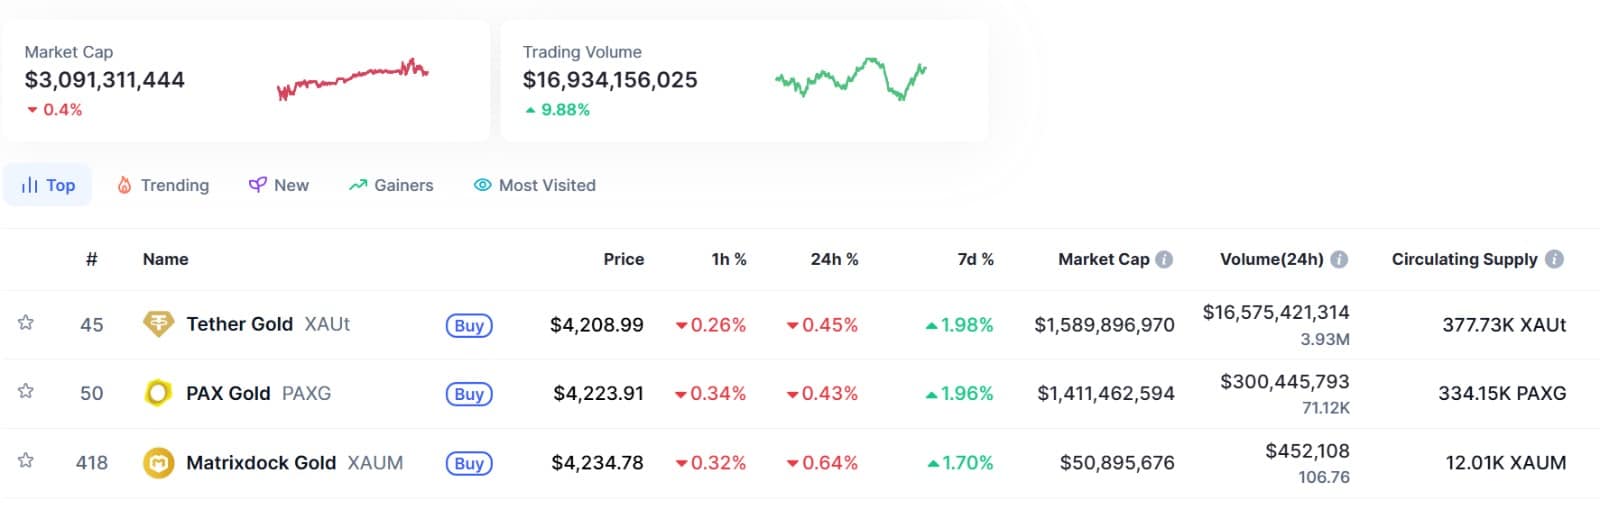The height and width of the screenshot is (509, 1600).
Task: Open the green Trading Volume sparkline chart
Action: [850, 78]
